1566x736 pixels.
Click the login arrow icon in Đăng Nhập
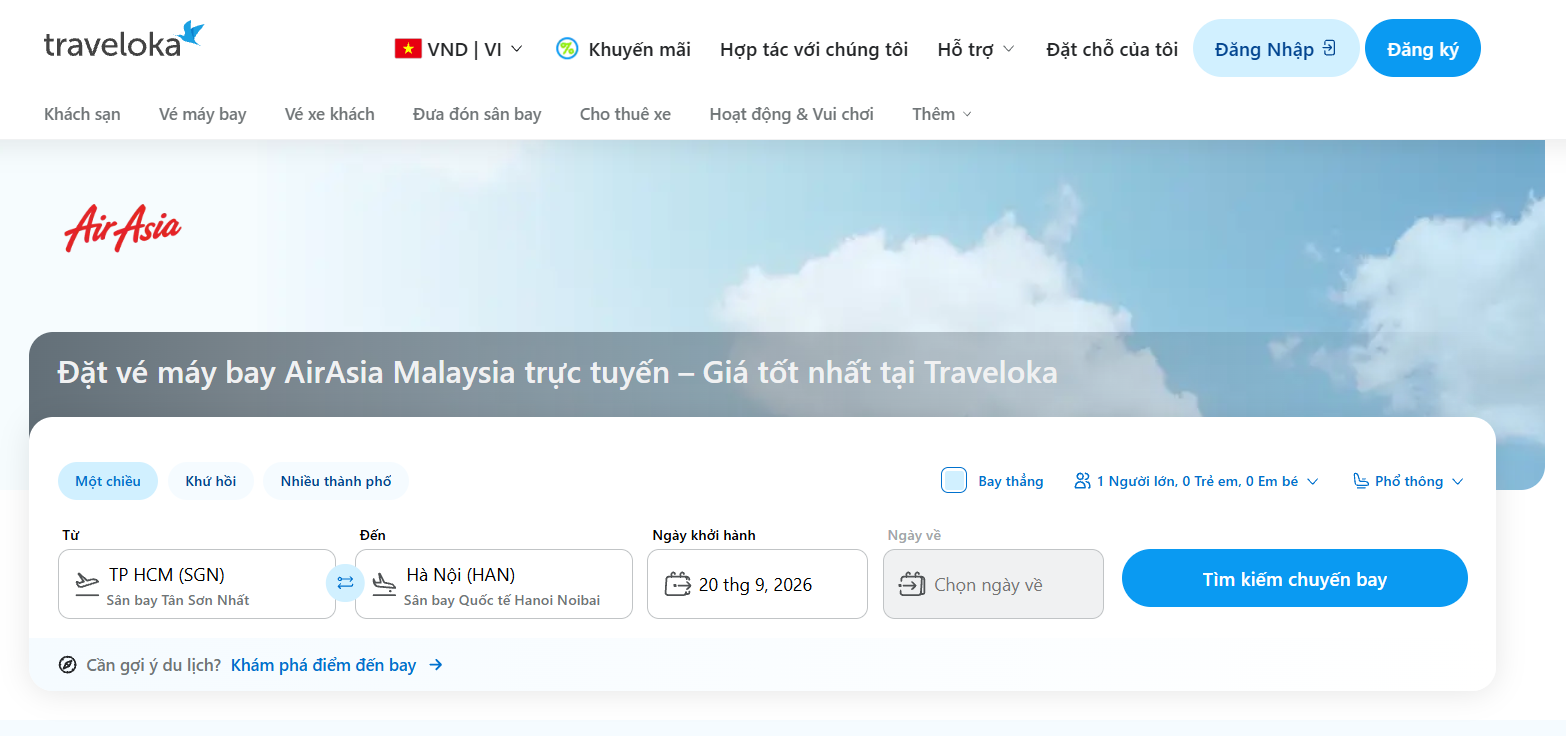coord(1329,48)
